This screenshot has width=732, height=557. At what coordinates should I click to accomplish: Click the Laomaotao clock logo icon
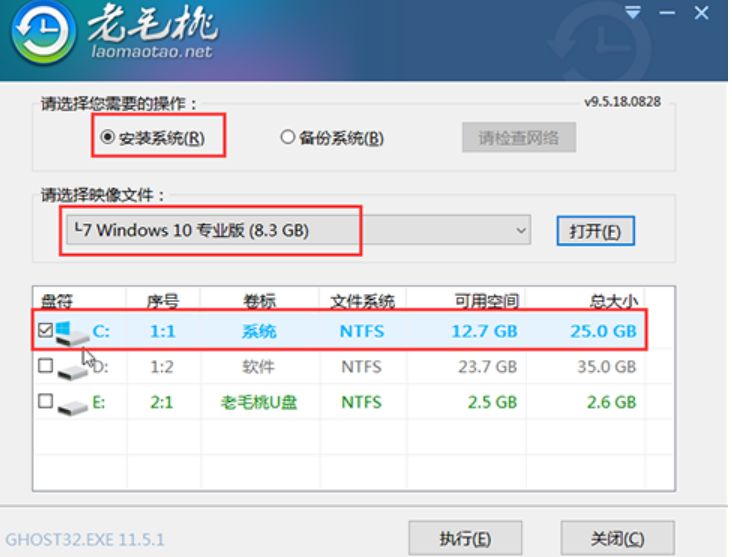pos(40,40)
